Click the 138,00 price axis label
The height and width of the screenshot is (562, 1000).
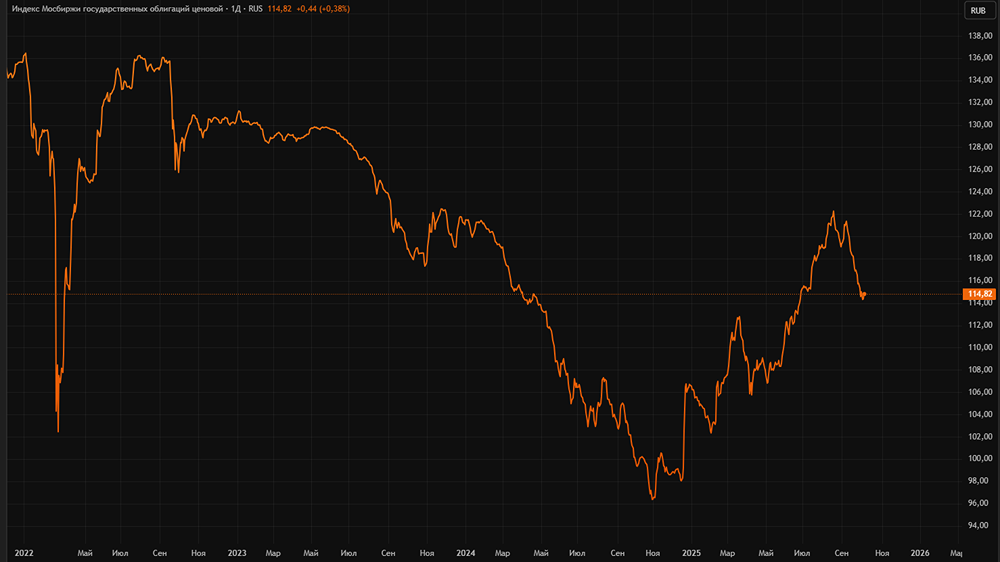tap(980, 36)
